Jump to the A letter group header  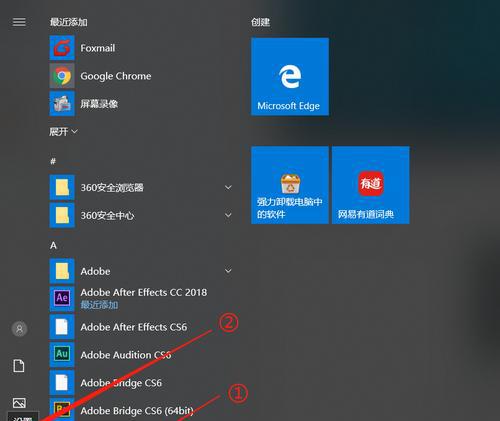point(53,246)
